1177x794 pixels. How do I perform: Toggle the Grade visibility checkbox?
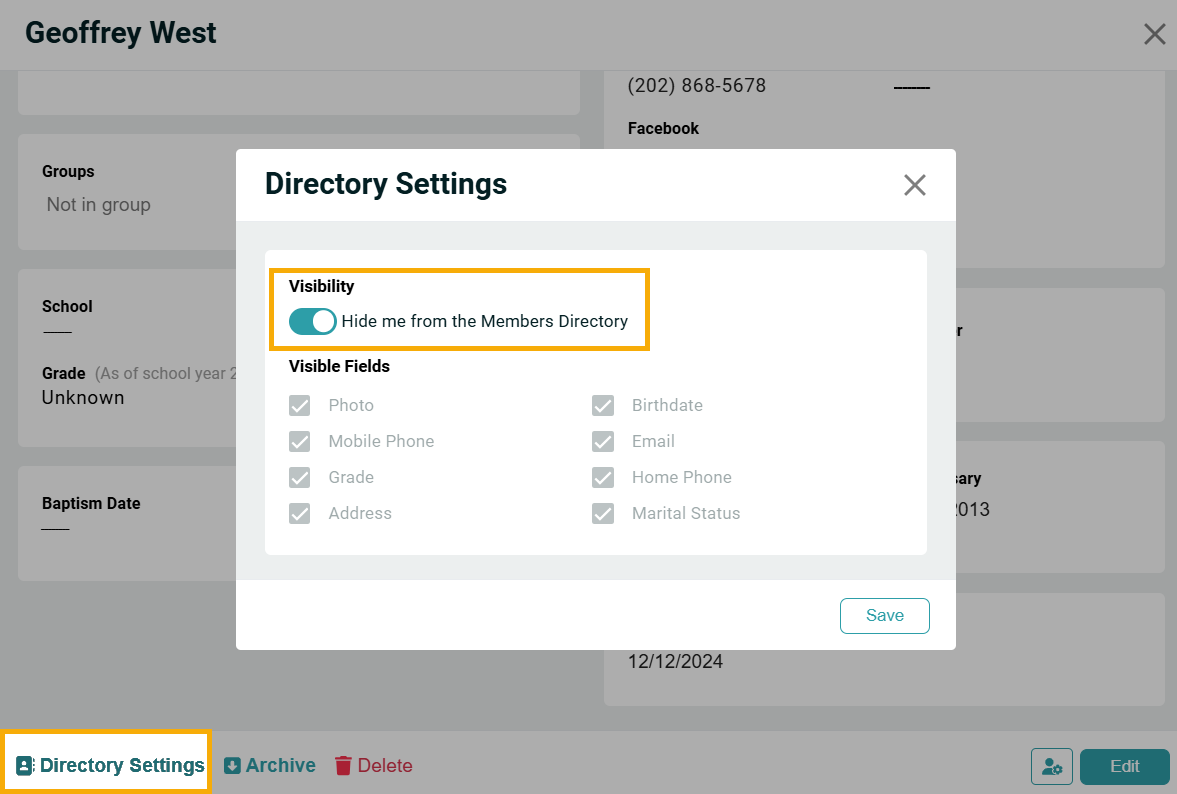(x=300, y=477)
